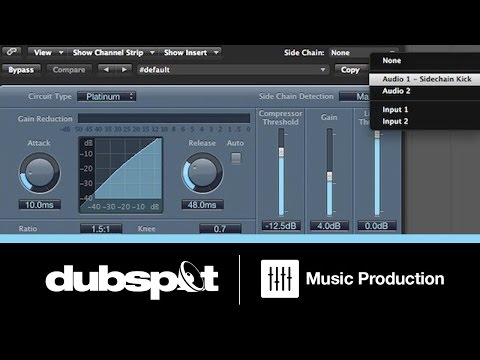Click the Copy button
The height and width of the screenshot is (360, 480).
tap(350, 70)
